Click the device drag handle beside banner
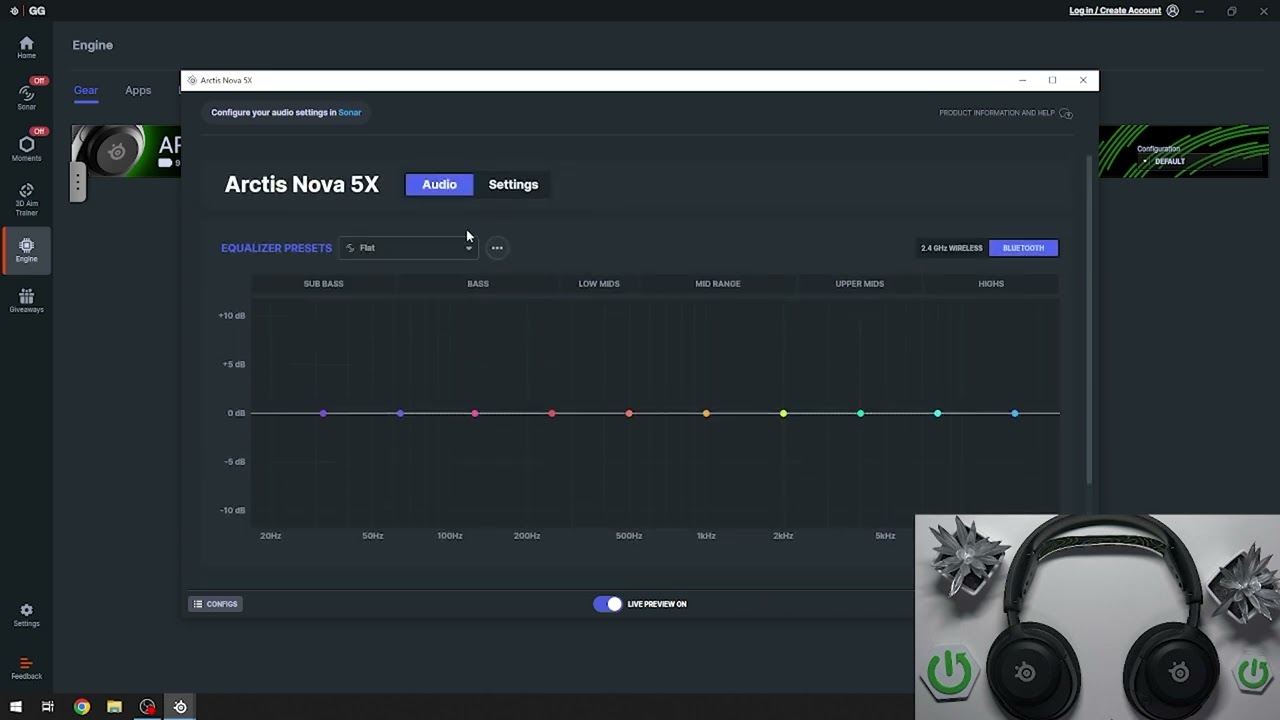This screenshot has width=1280, height=720. (77, 182)
